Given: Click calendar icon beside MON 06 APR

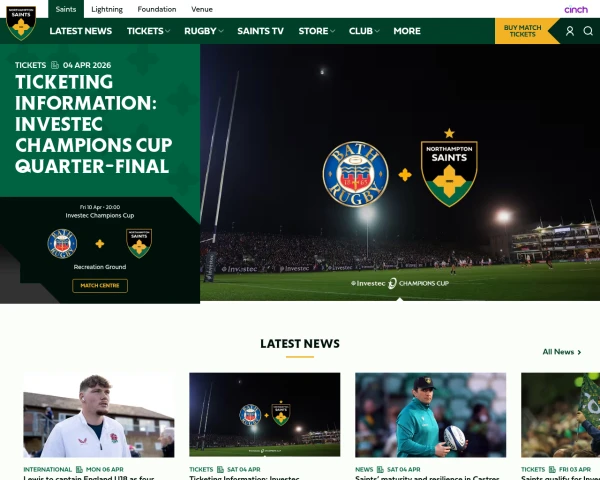Looking at the screenshot, I should coord(79,469).
